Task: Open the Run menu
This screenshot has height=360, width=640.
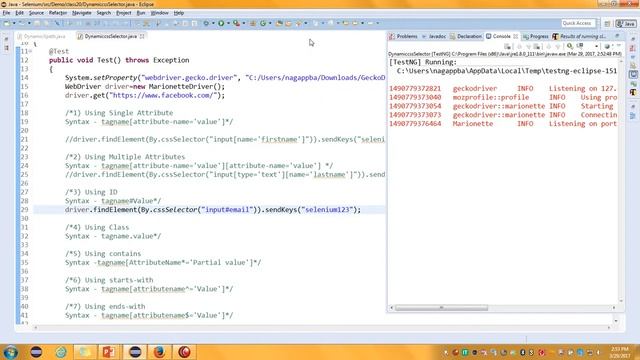Action: (141, 13)
